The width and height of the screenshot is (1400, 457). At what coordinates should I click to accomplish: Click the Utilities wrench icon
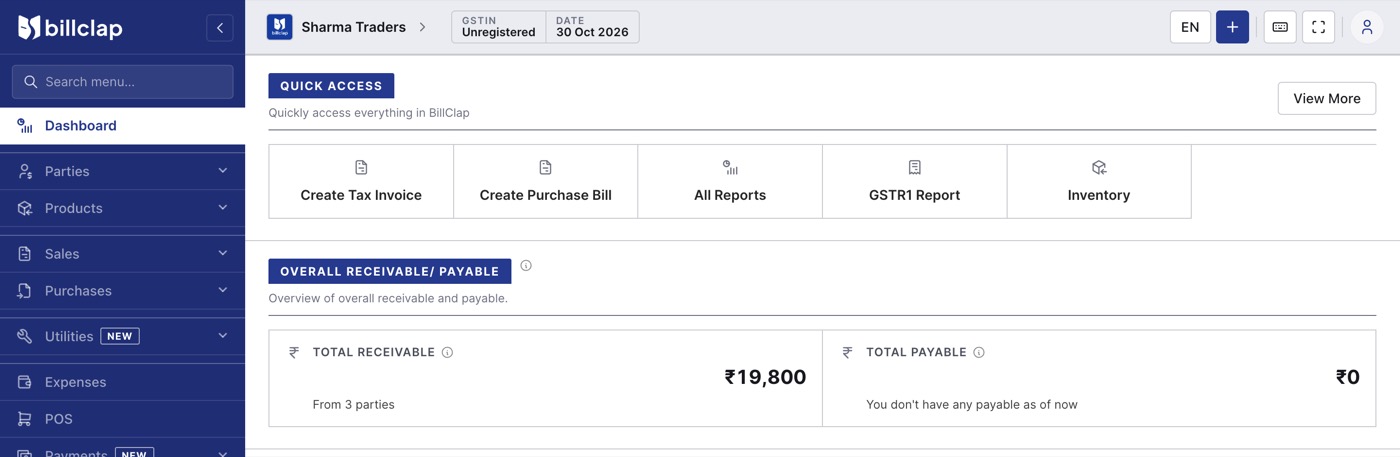[x=25, y=337]
